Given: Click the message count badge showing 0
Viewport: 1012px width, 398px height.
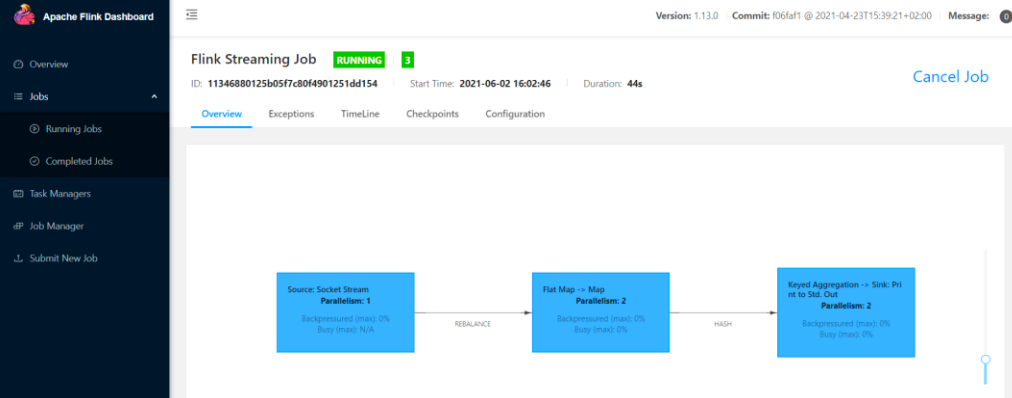Looking at the screenshot, I should pyautogui.click(x=1005, y=16).
